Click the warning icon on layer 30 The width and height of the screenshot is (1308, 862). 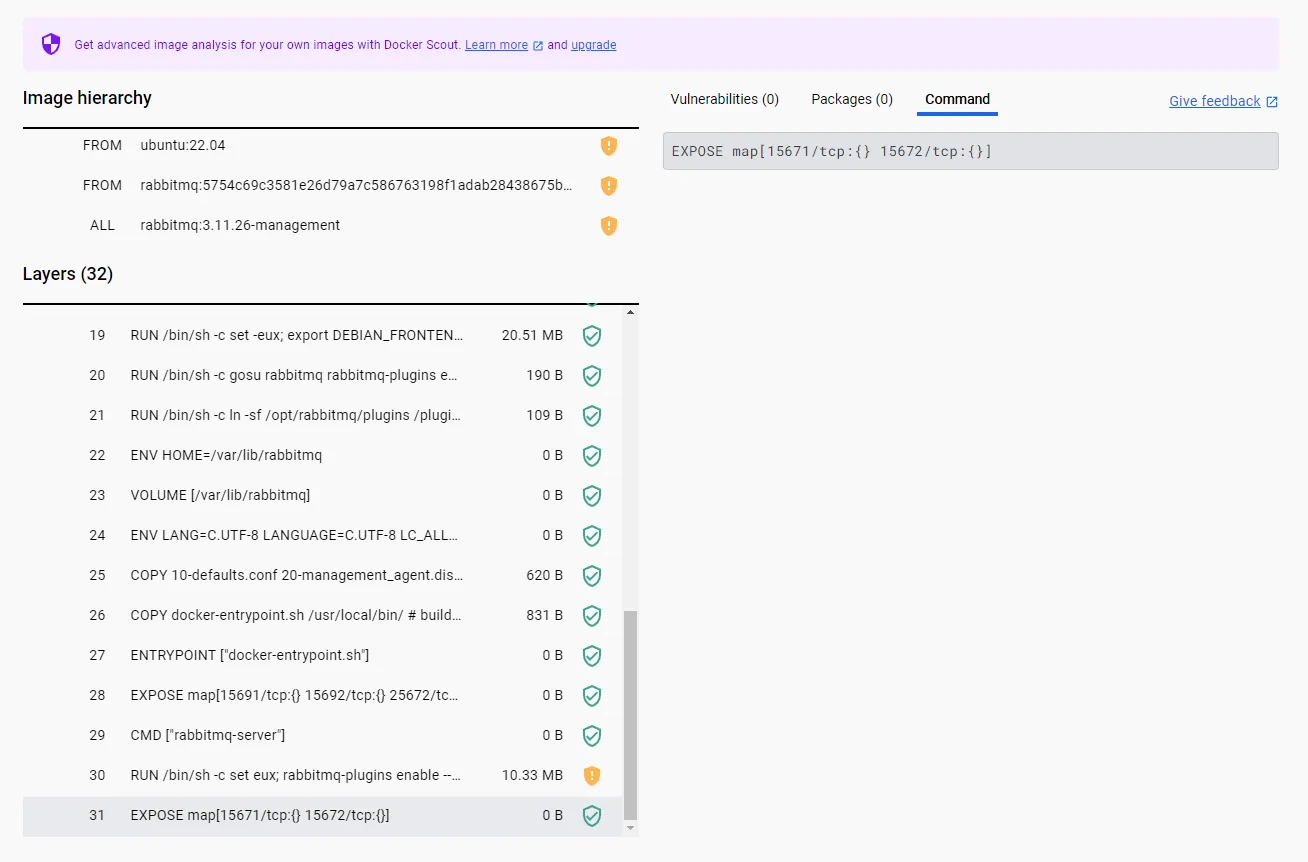click(x=591, y=775)
